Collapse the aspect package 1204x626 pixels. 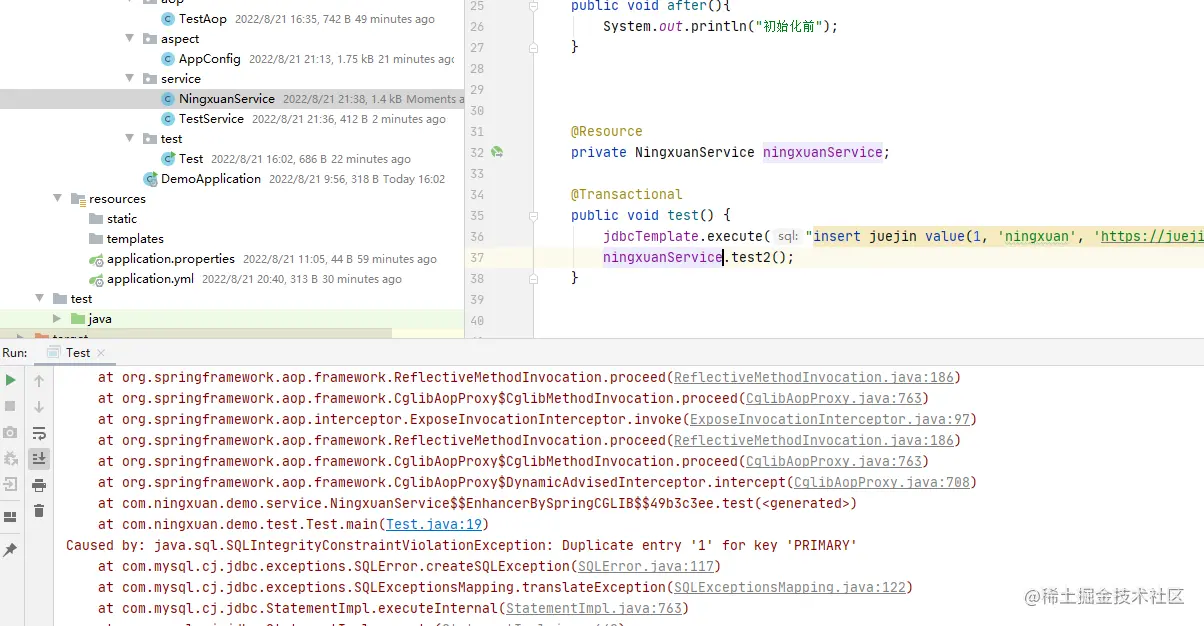pyautogui.click(x=129, y=38)
